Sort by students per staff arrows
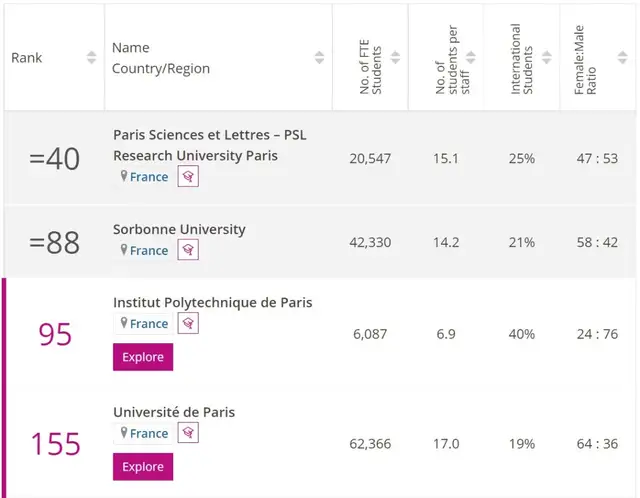Screen dimensions: 640x498 pyautogui.click(x=471, y=57)
